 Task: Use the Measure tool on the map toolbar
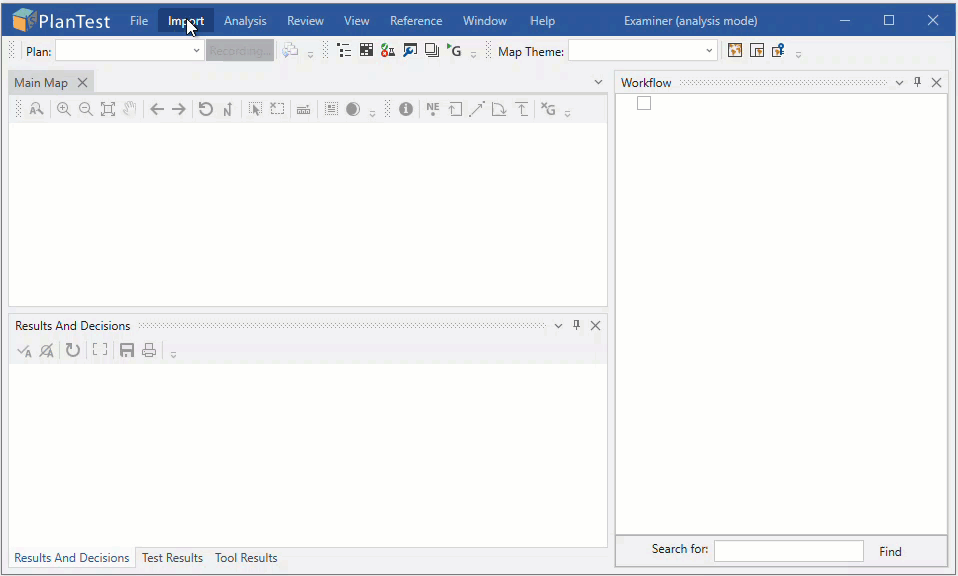tap(304, 108)
